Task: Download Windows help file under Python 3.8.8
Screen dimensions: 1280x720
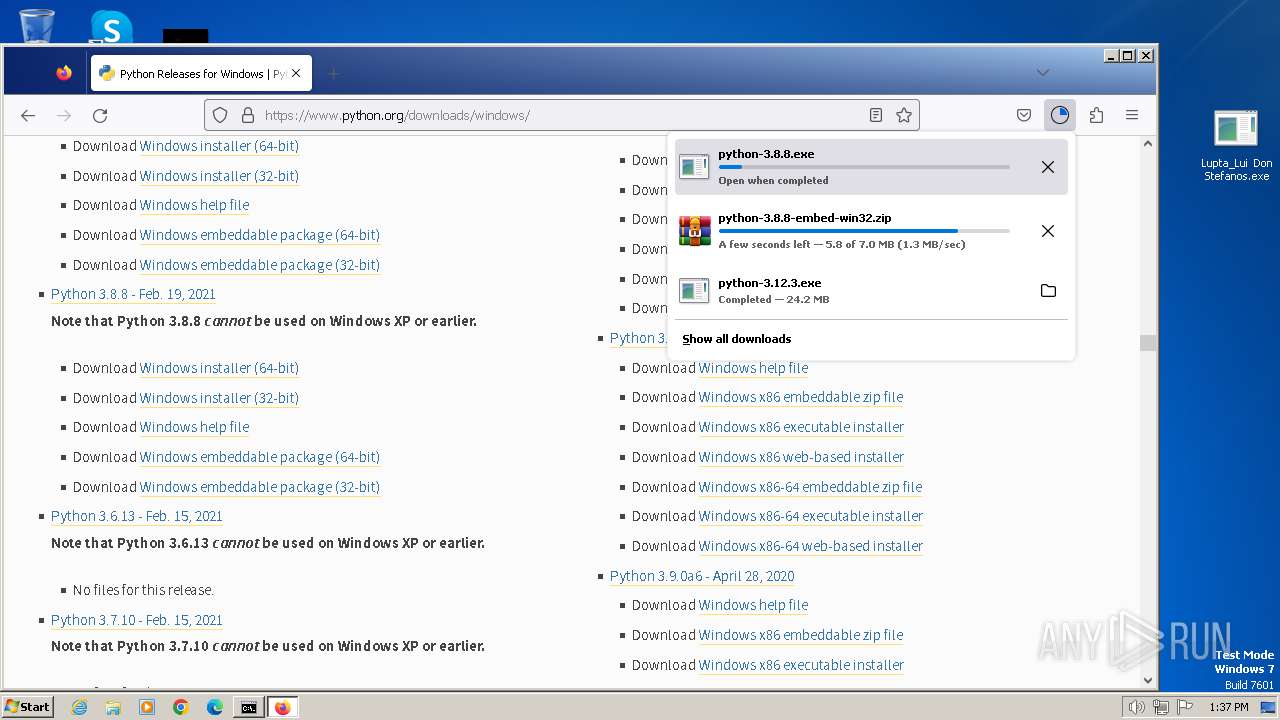Action: point(194,427)
